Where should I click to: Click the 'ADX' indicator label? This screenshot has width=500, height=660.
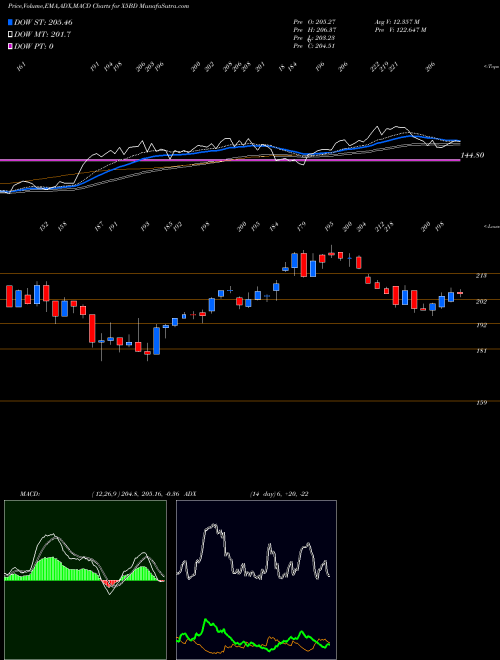(x=191, y=494)
